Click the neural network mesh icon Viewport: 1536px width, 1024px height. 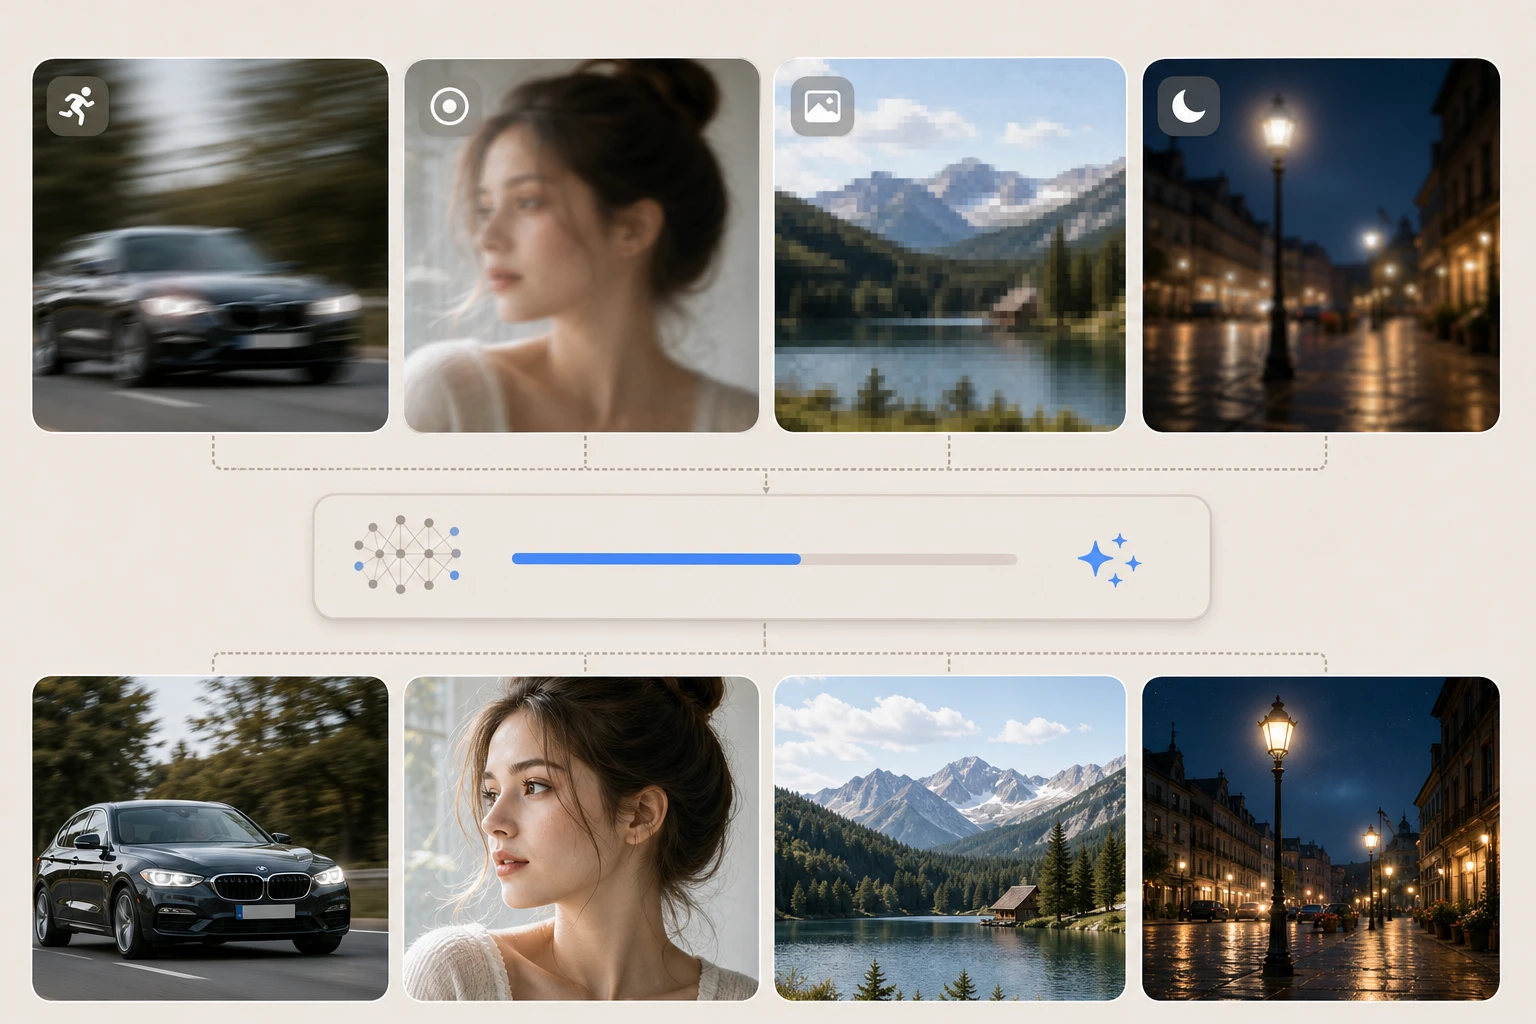(407, 555)
